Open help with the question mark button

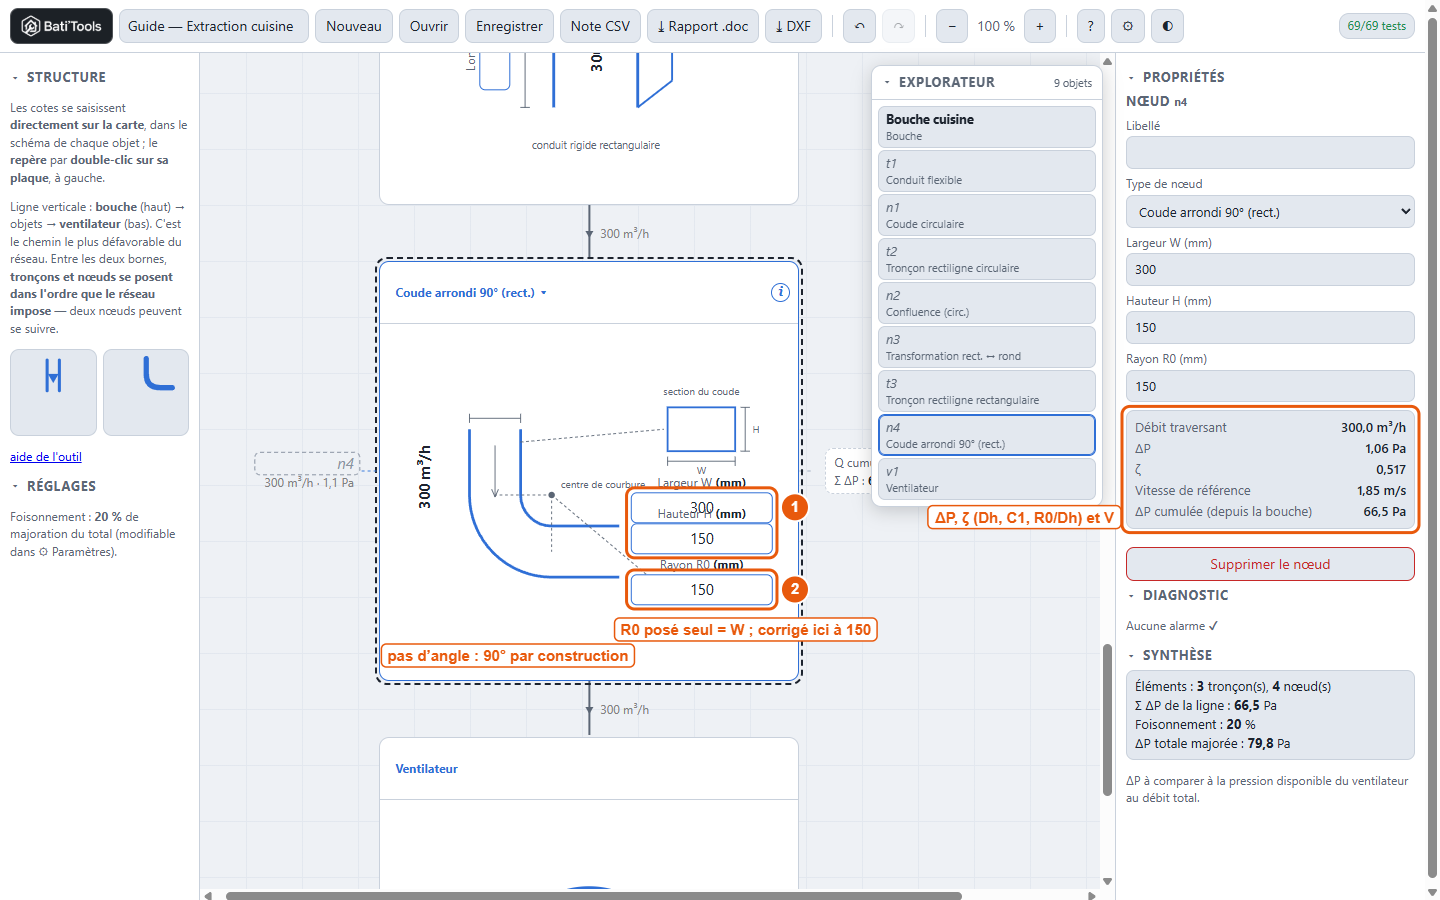point(1090,26)
